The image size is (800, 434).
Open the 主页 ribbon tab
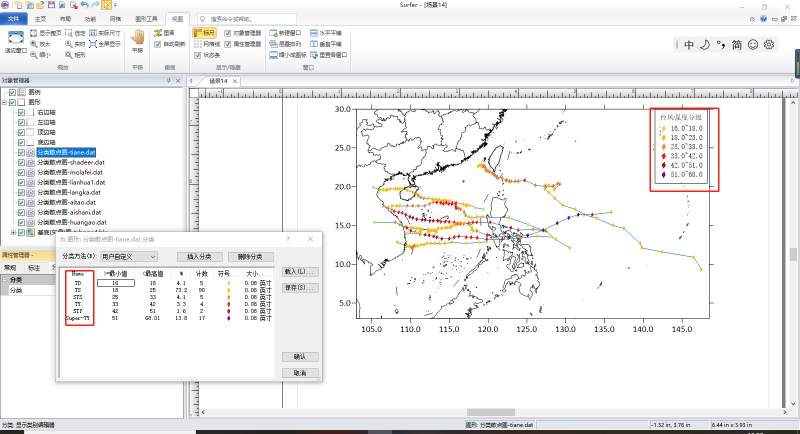(40, 18)
